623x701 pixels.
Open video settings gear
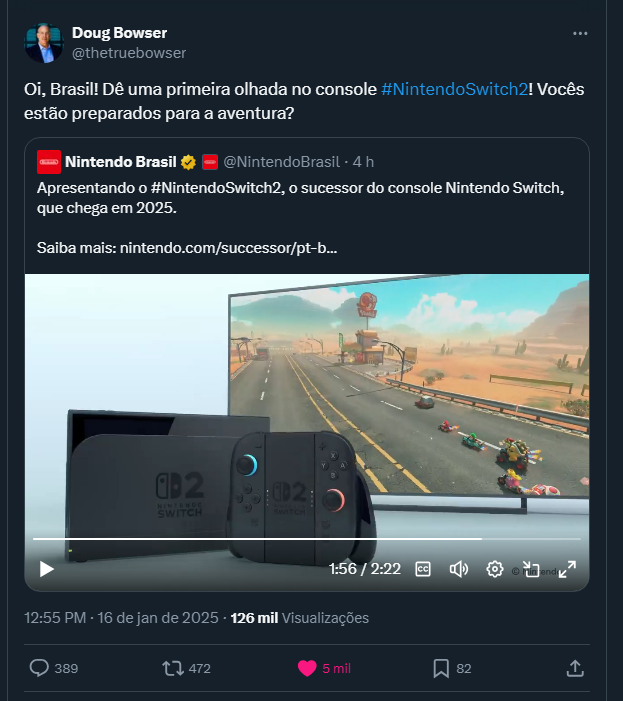[495, 569]
